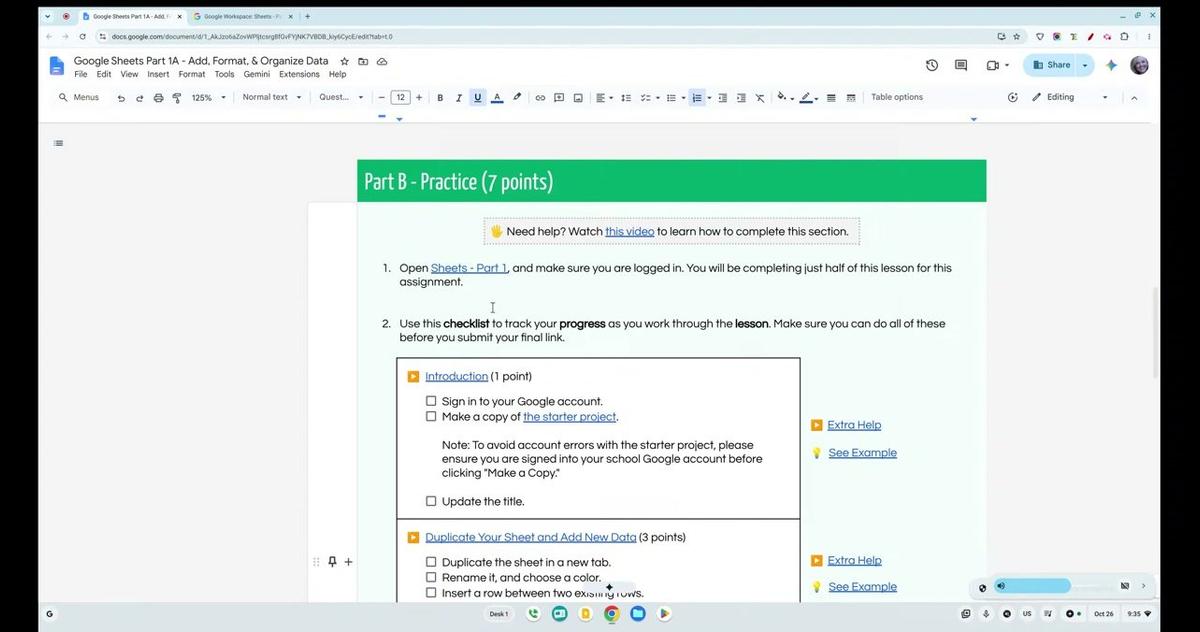Image resolution: width=1200 pixels, height=632 pixels.
Task: Check the Insert a row box
Action: [x=431, y=593]
